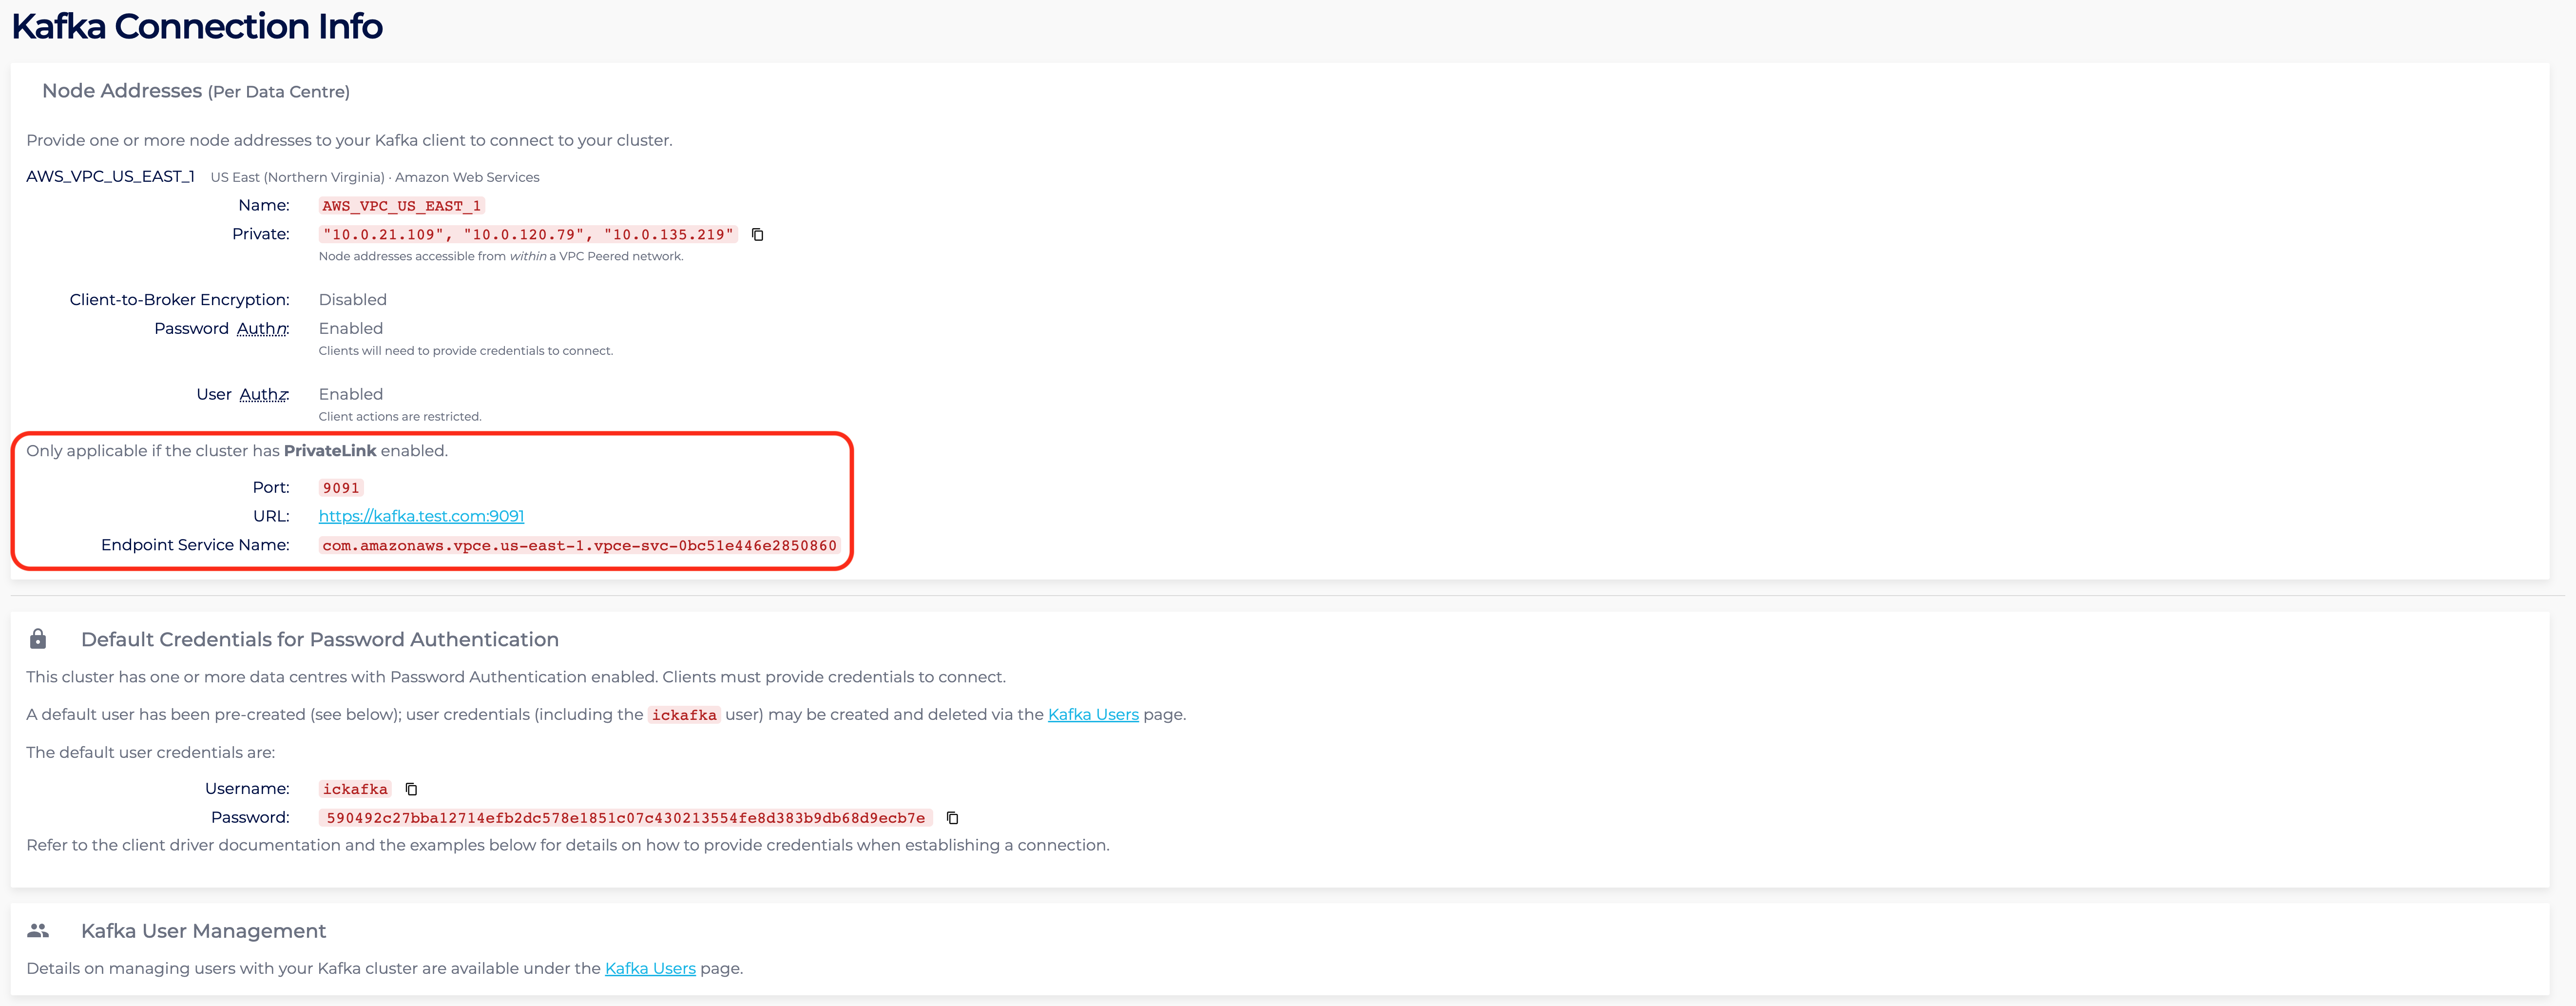Click the Kafka Connection Info heading
The image size is (2576, 1006).
coord(197,26)
